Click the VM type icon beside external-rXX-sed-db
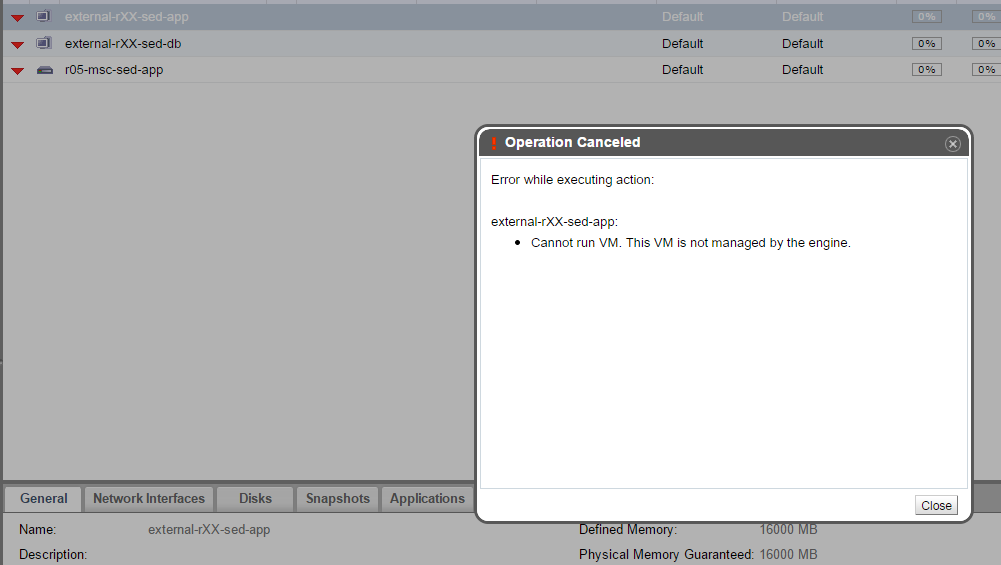 click(43, 43)
